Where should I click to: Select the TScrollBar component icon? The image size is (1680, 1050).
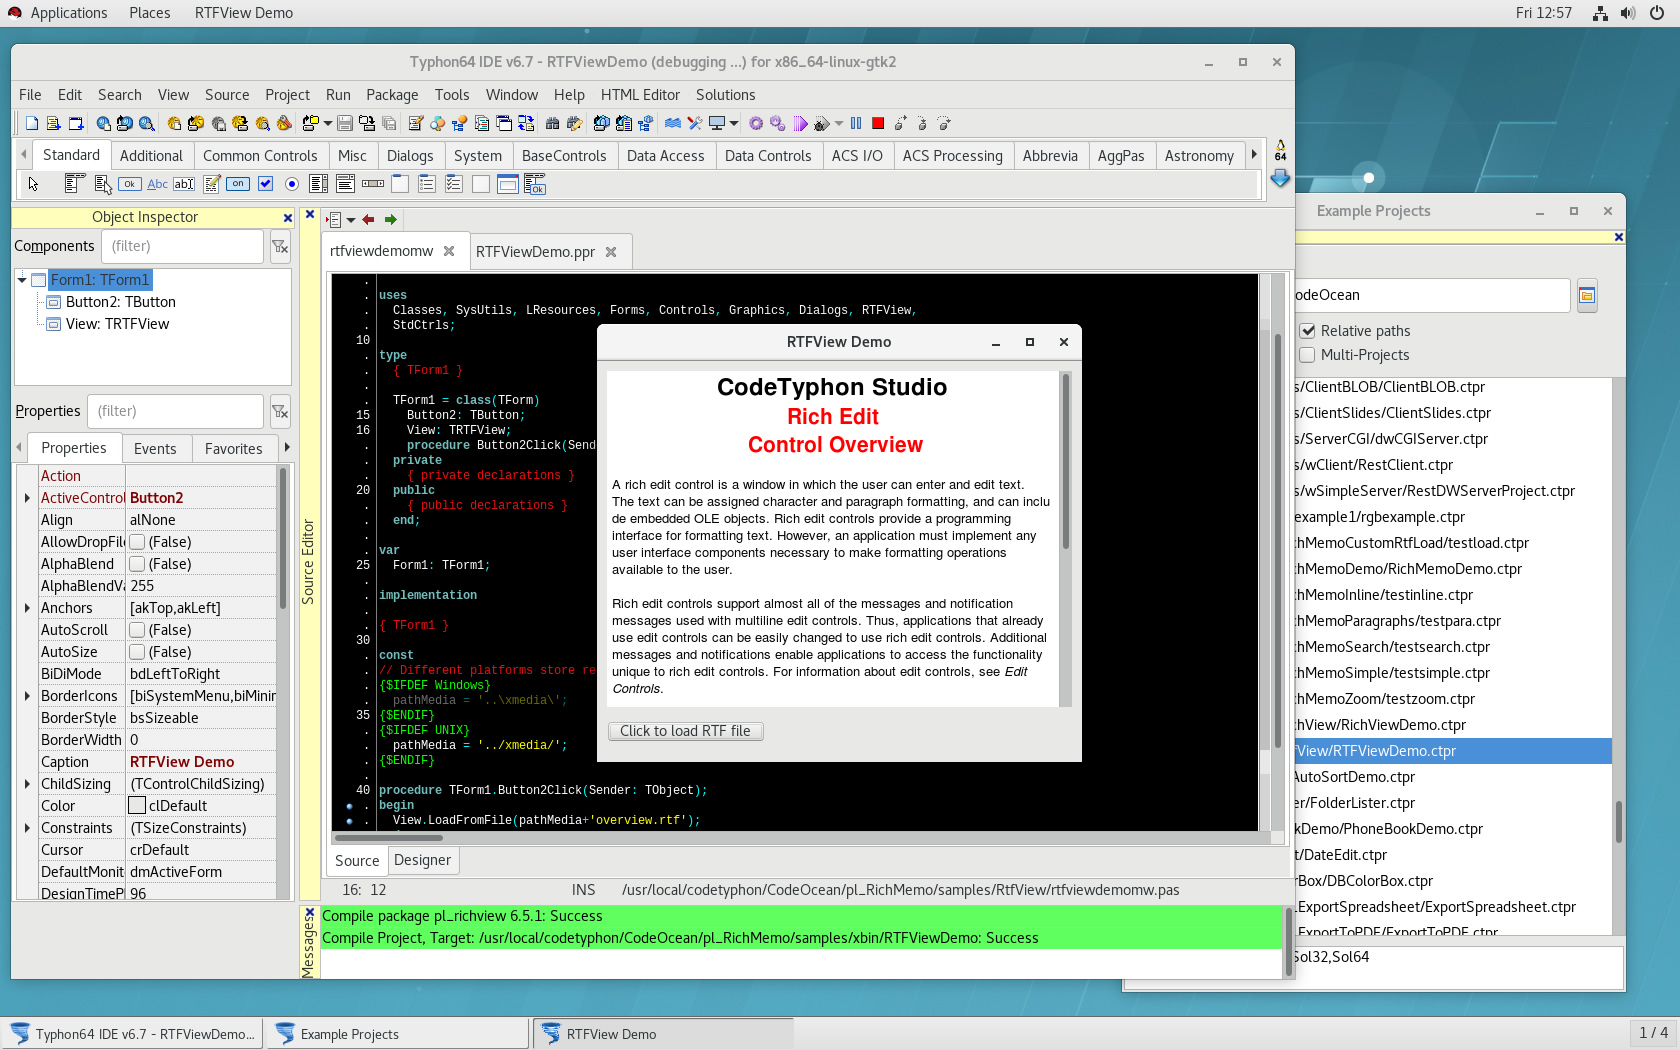point(373,183)
